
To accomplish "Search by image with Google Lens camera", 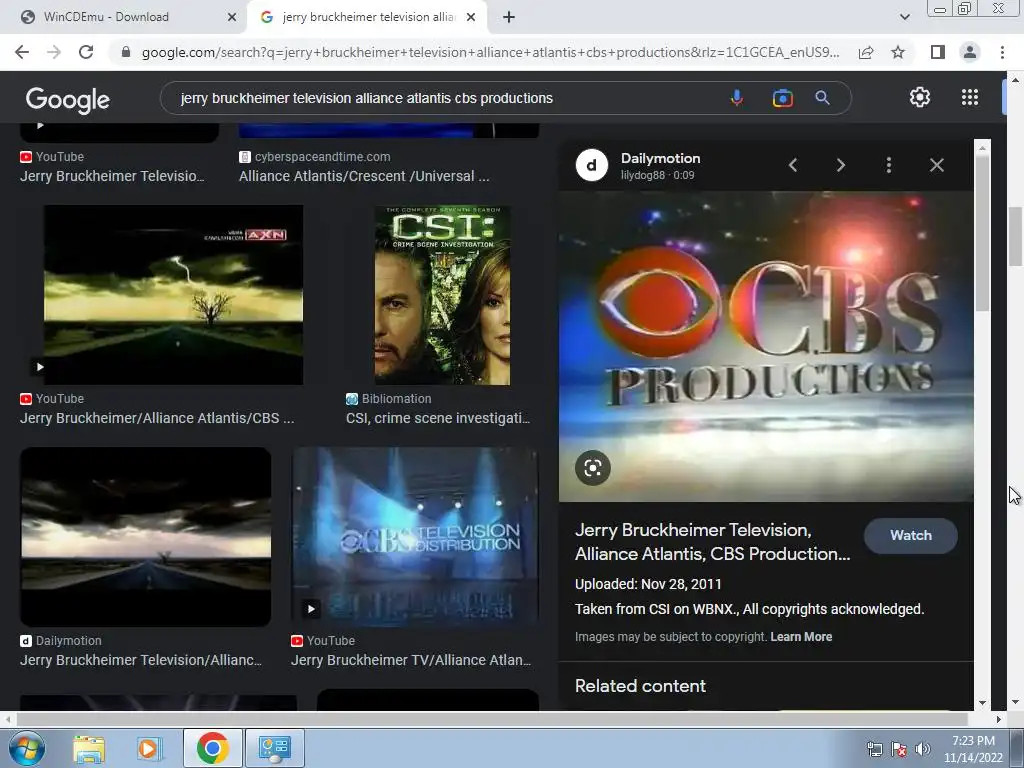I will [x=782, y=98].
